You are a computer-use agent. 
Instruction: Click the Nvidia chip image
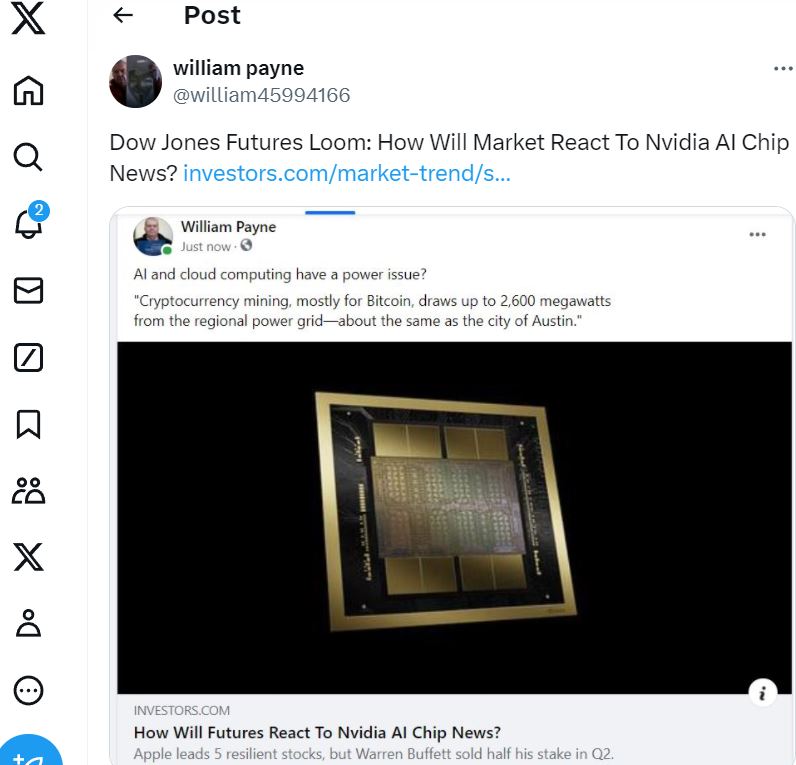click(x=454, y=517)
